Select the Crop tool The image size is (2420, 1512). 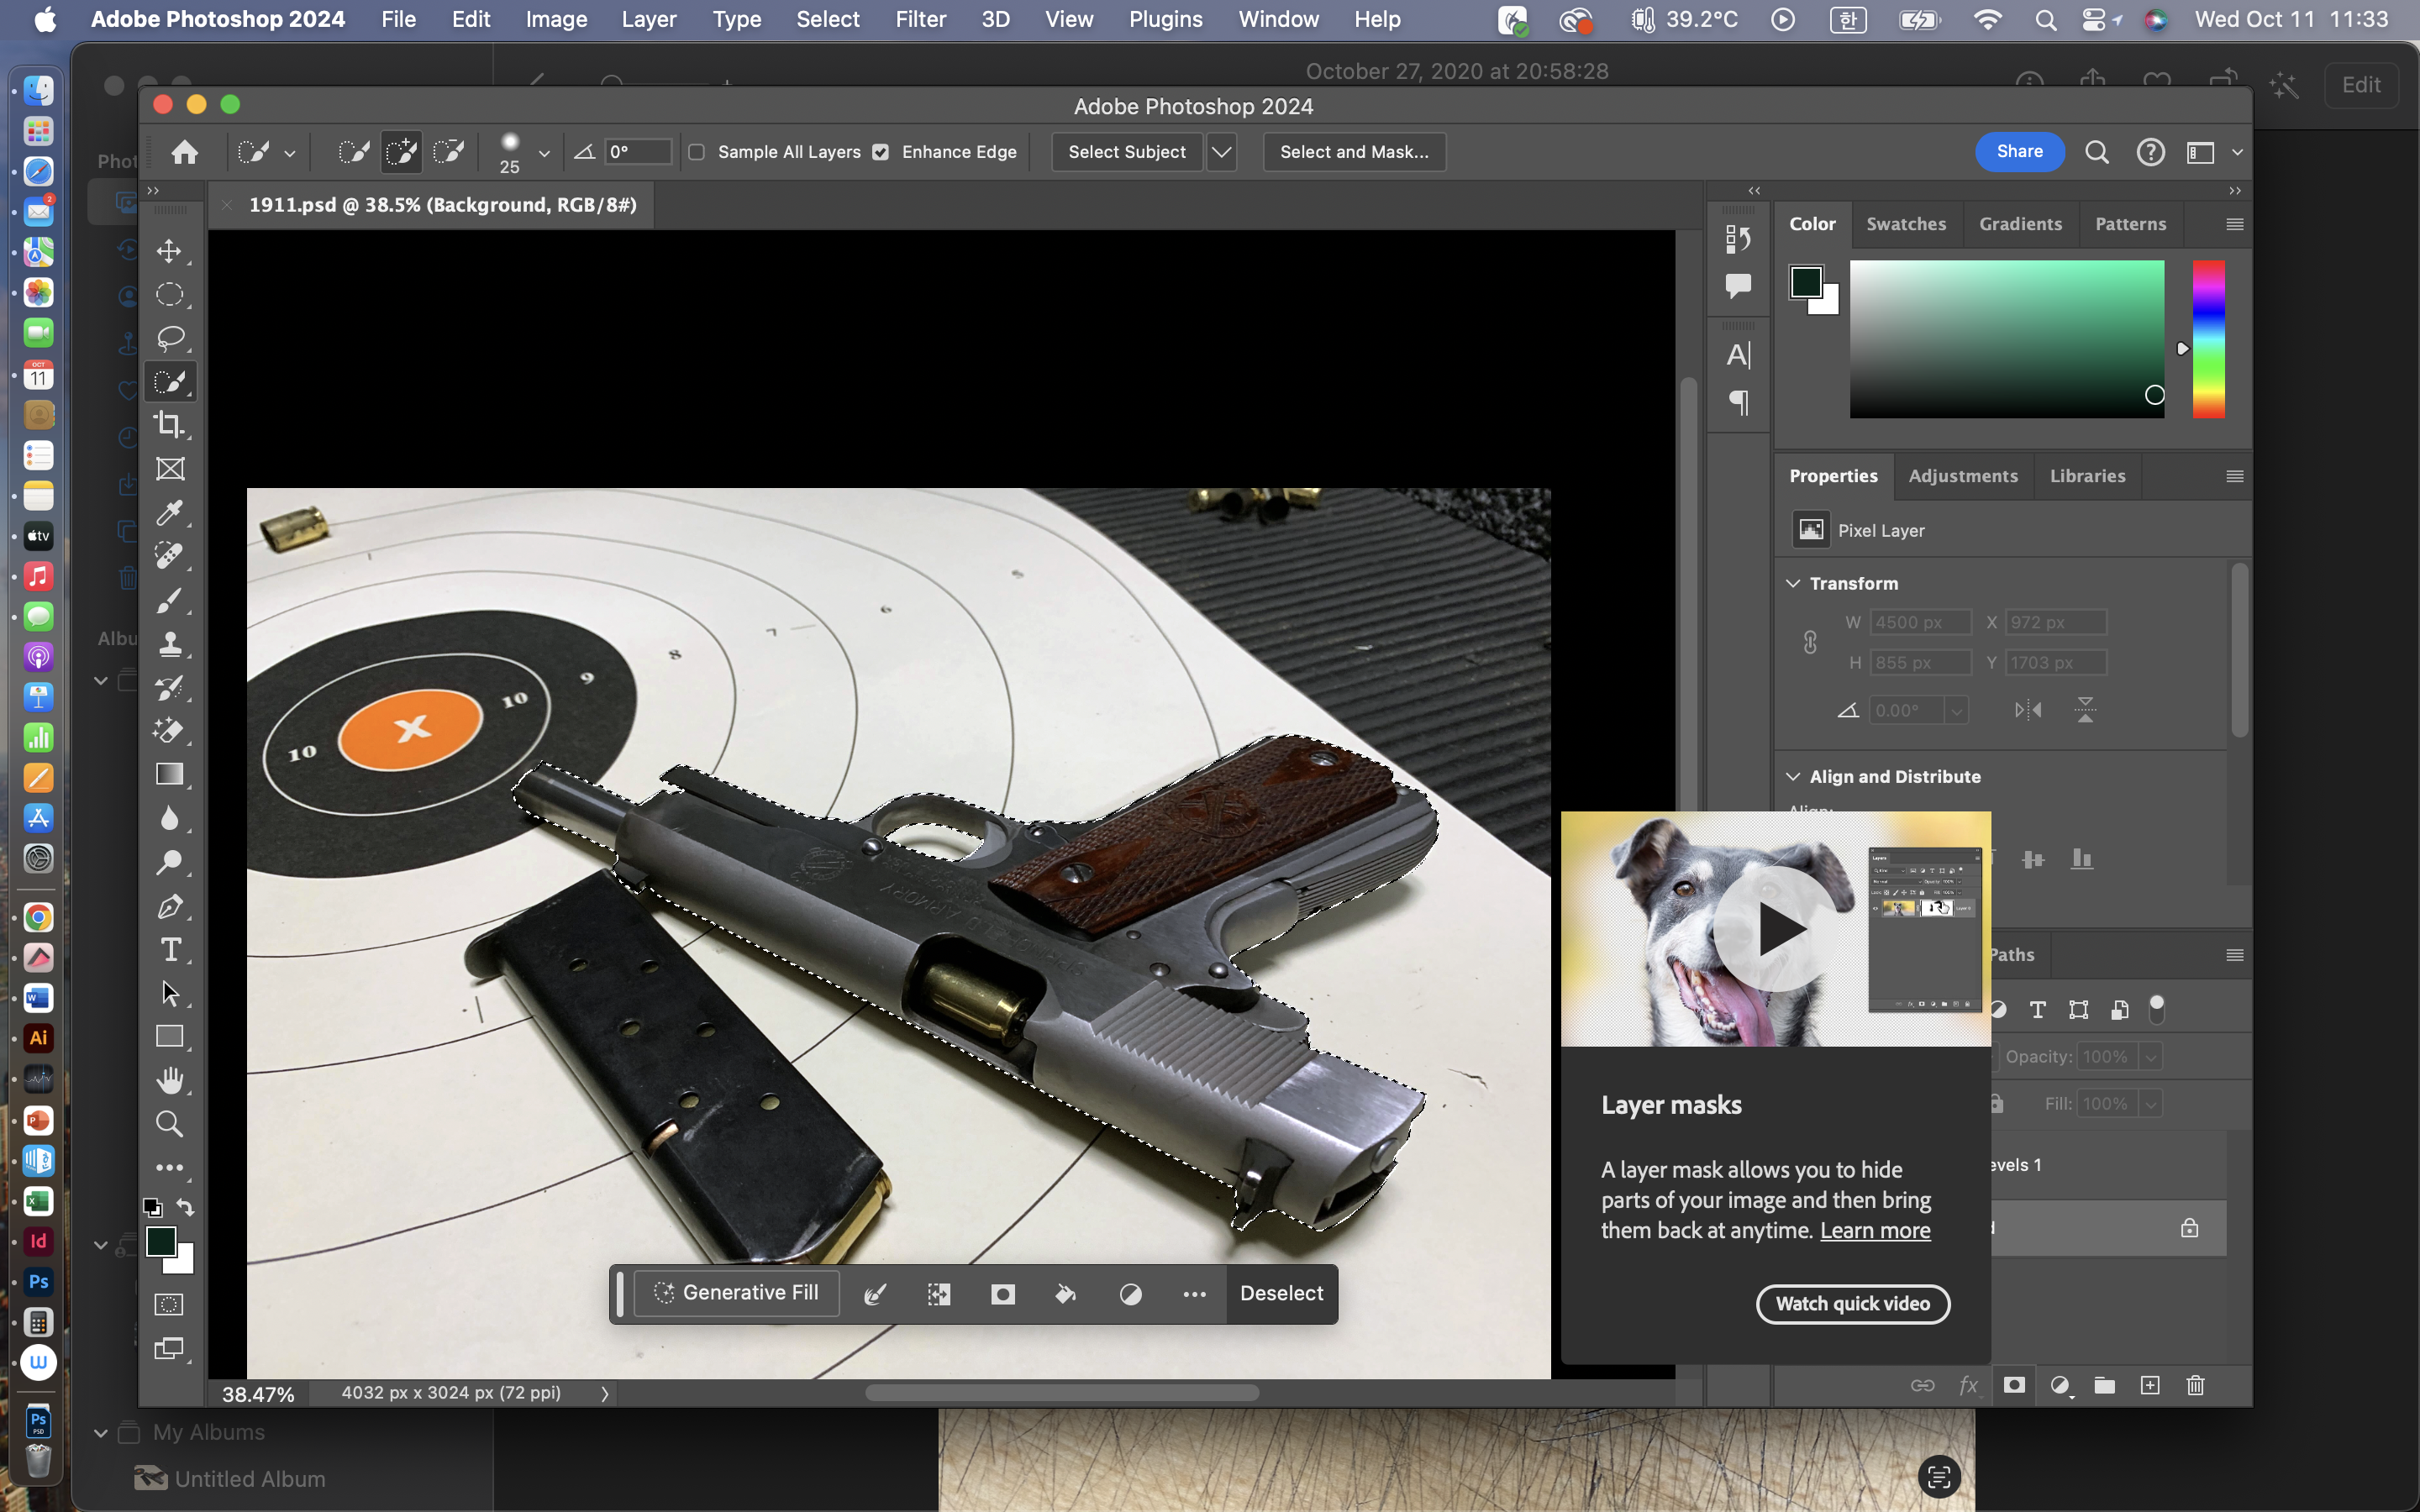[169, 425]
